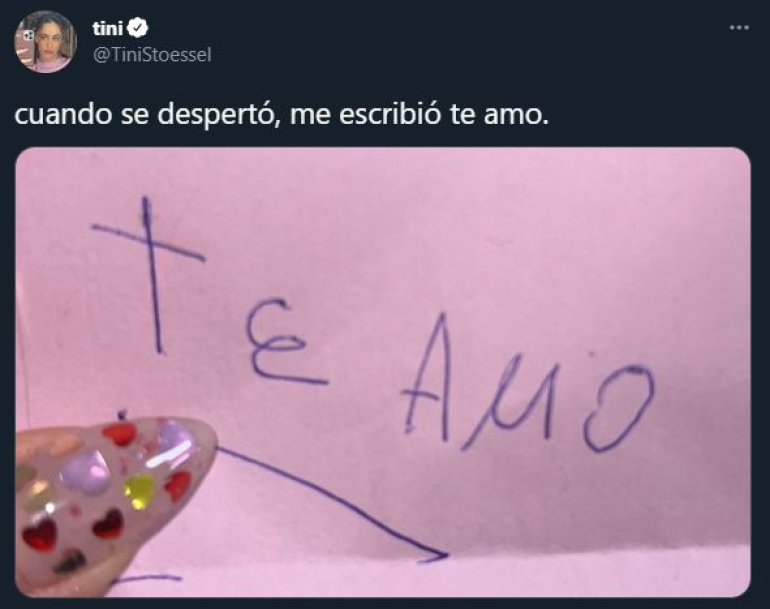Click the display name "tini"
Screen dimensions: 770x609
[x=108, y=28]
